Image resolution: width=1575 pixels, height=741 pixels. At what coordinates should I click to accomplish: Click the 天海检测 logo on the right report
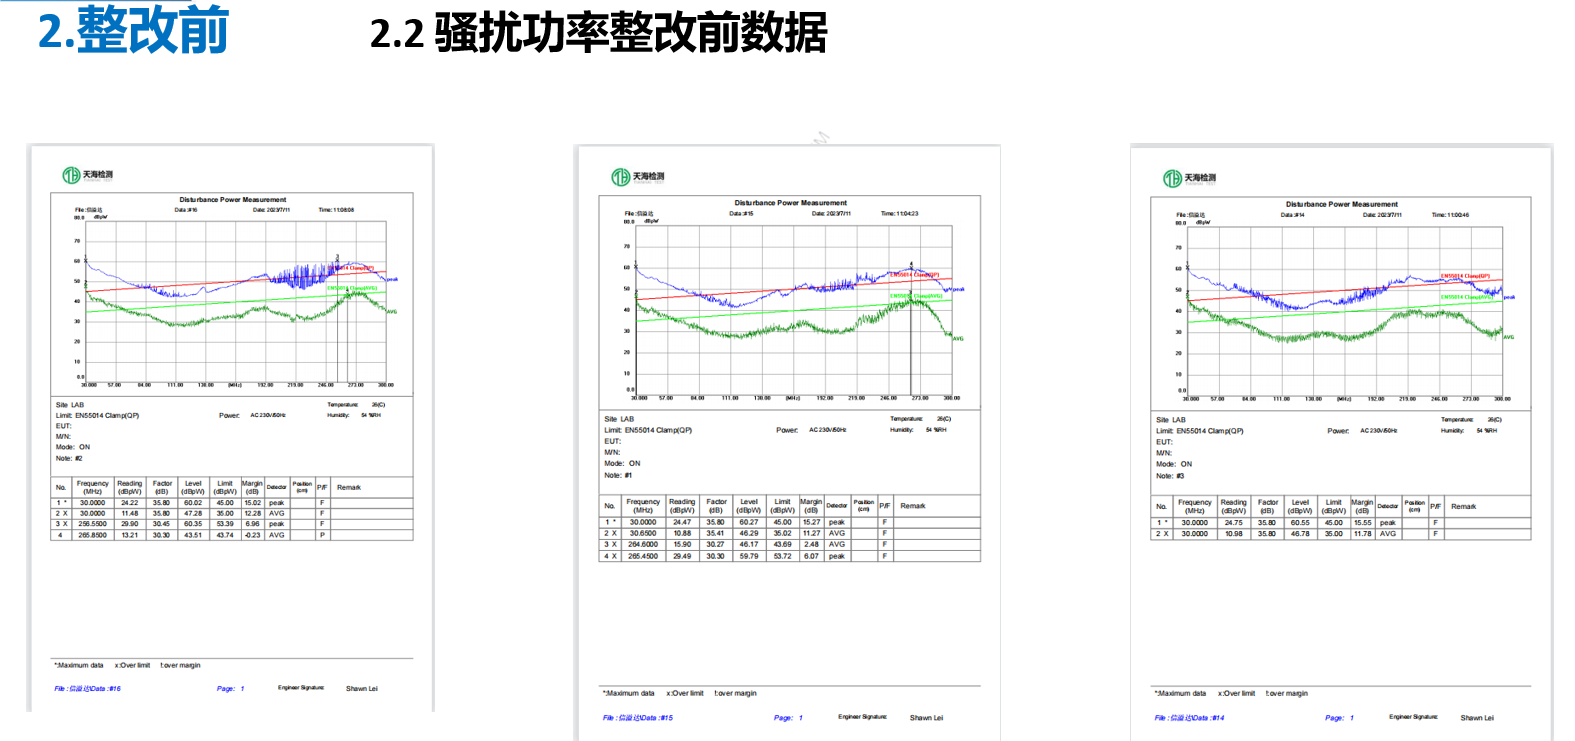pos(1189,178)
